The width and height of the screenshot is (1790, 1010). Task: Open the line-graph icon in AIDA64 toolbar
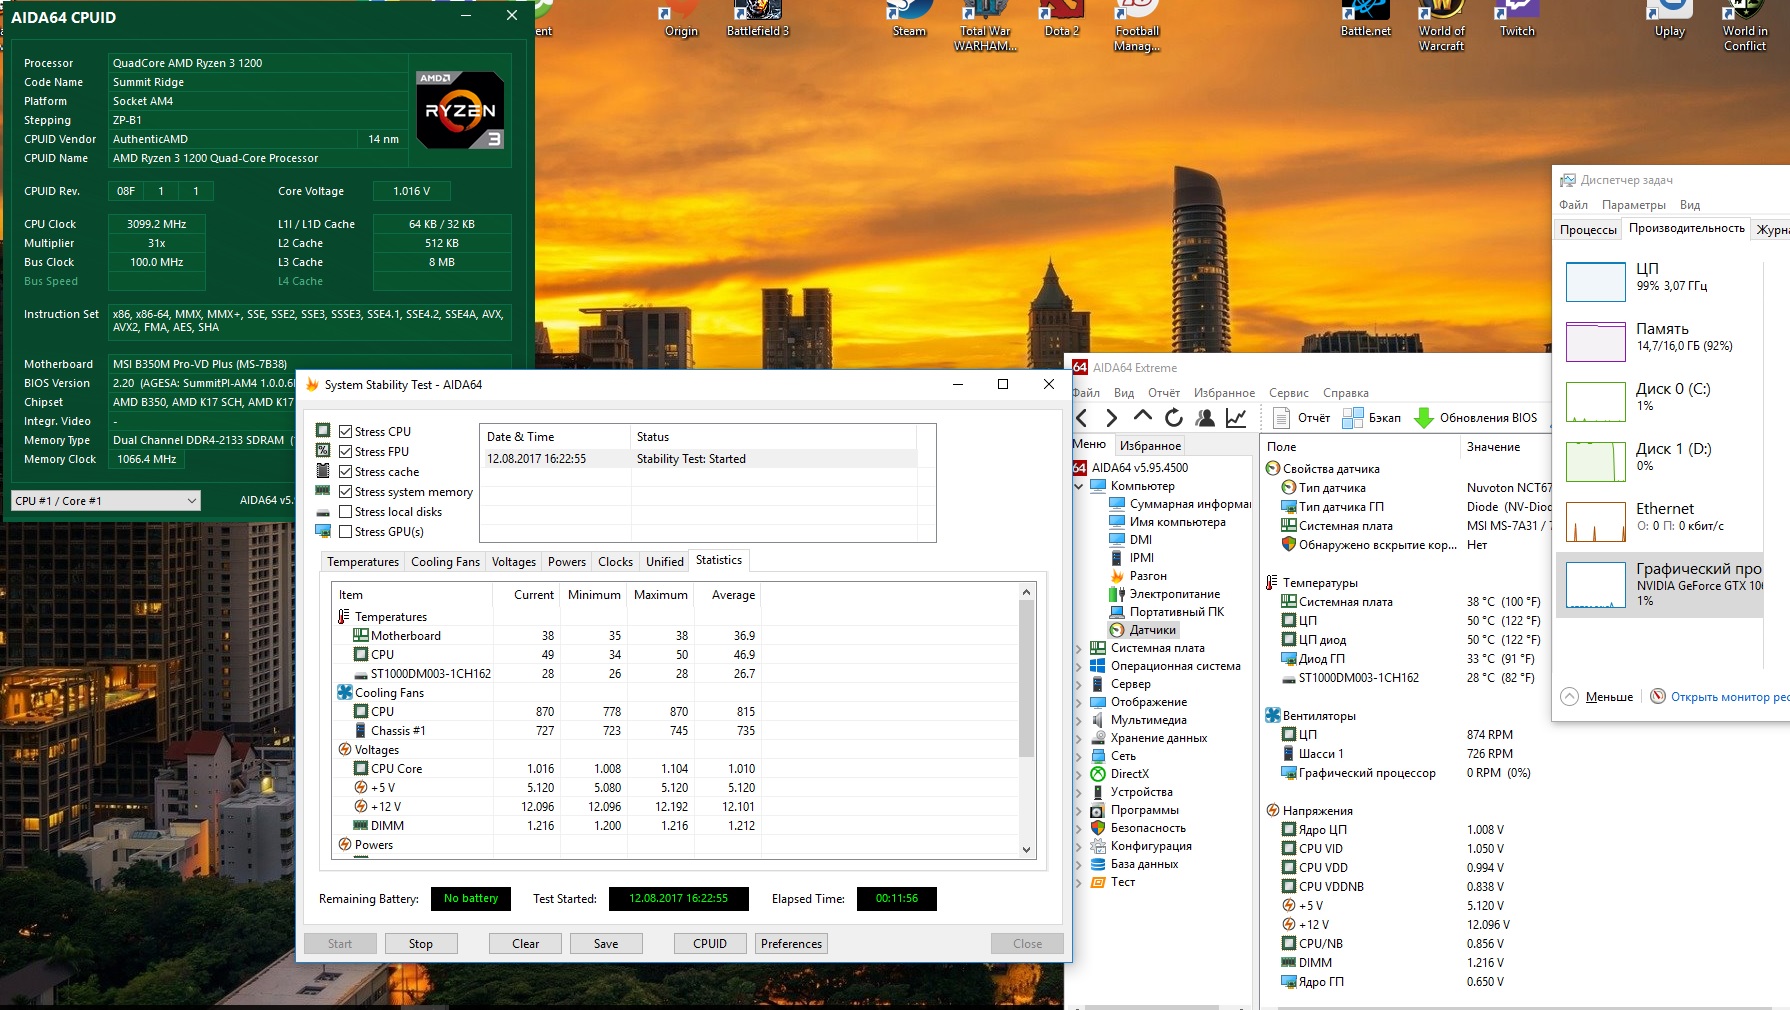coord(1236,418)
